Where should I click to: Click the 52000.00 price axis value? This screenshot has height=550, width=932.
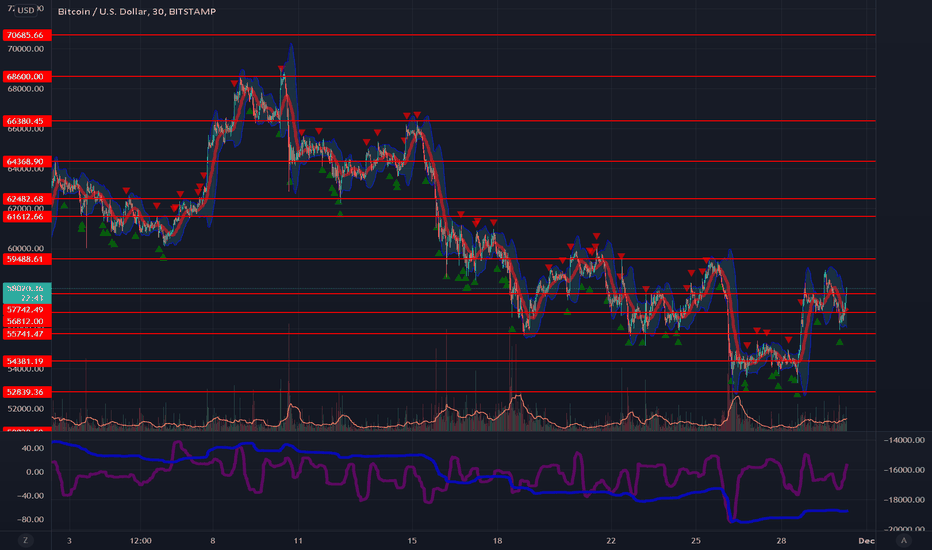tap(26, 408)
